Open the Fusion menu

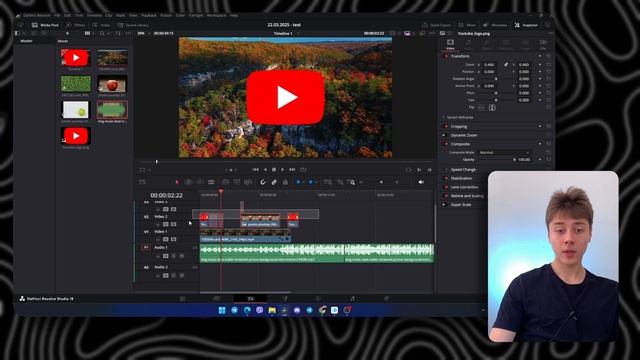click(166, 16)
